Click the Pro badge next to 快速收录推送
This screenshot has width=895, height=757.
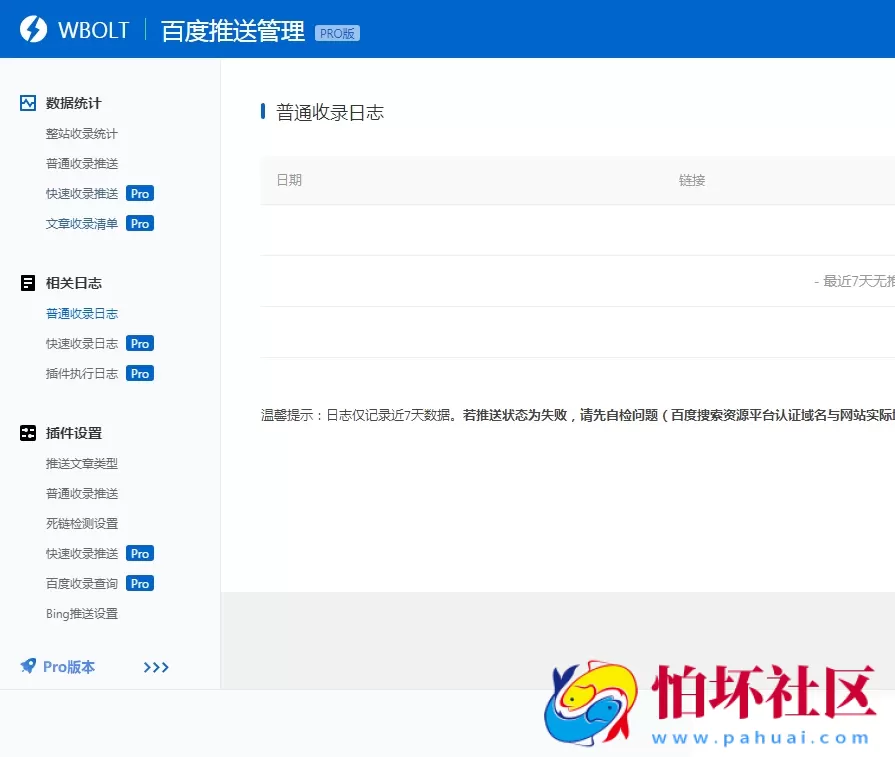point(139,193)
